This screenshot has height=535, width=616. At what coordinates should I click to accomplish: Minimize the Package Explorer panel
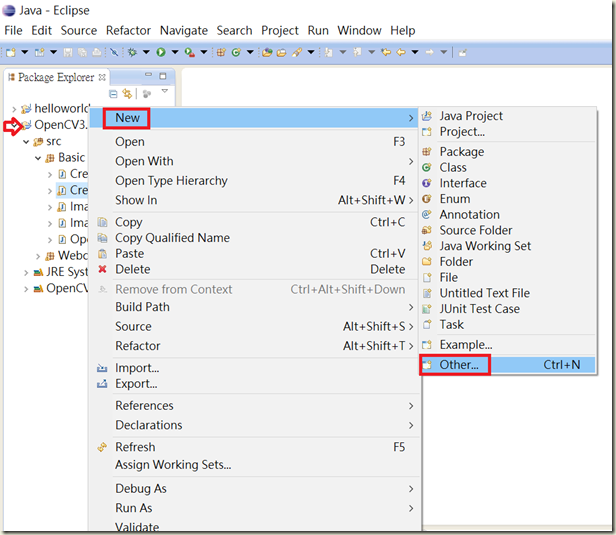pos(148,75)
